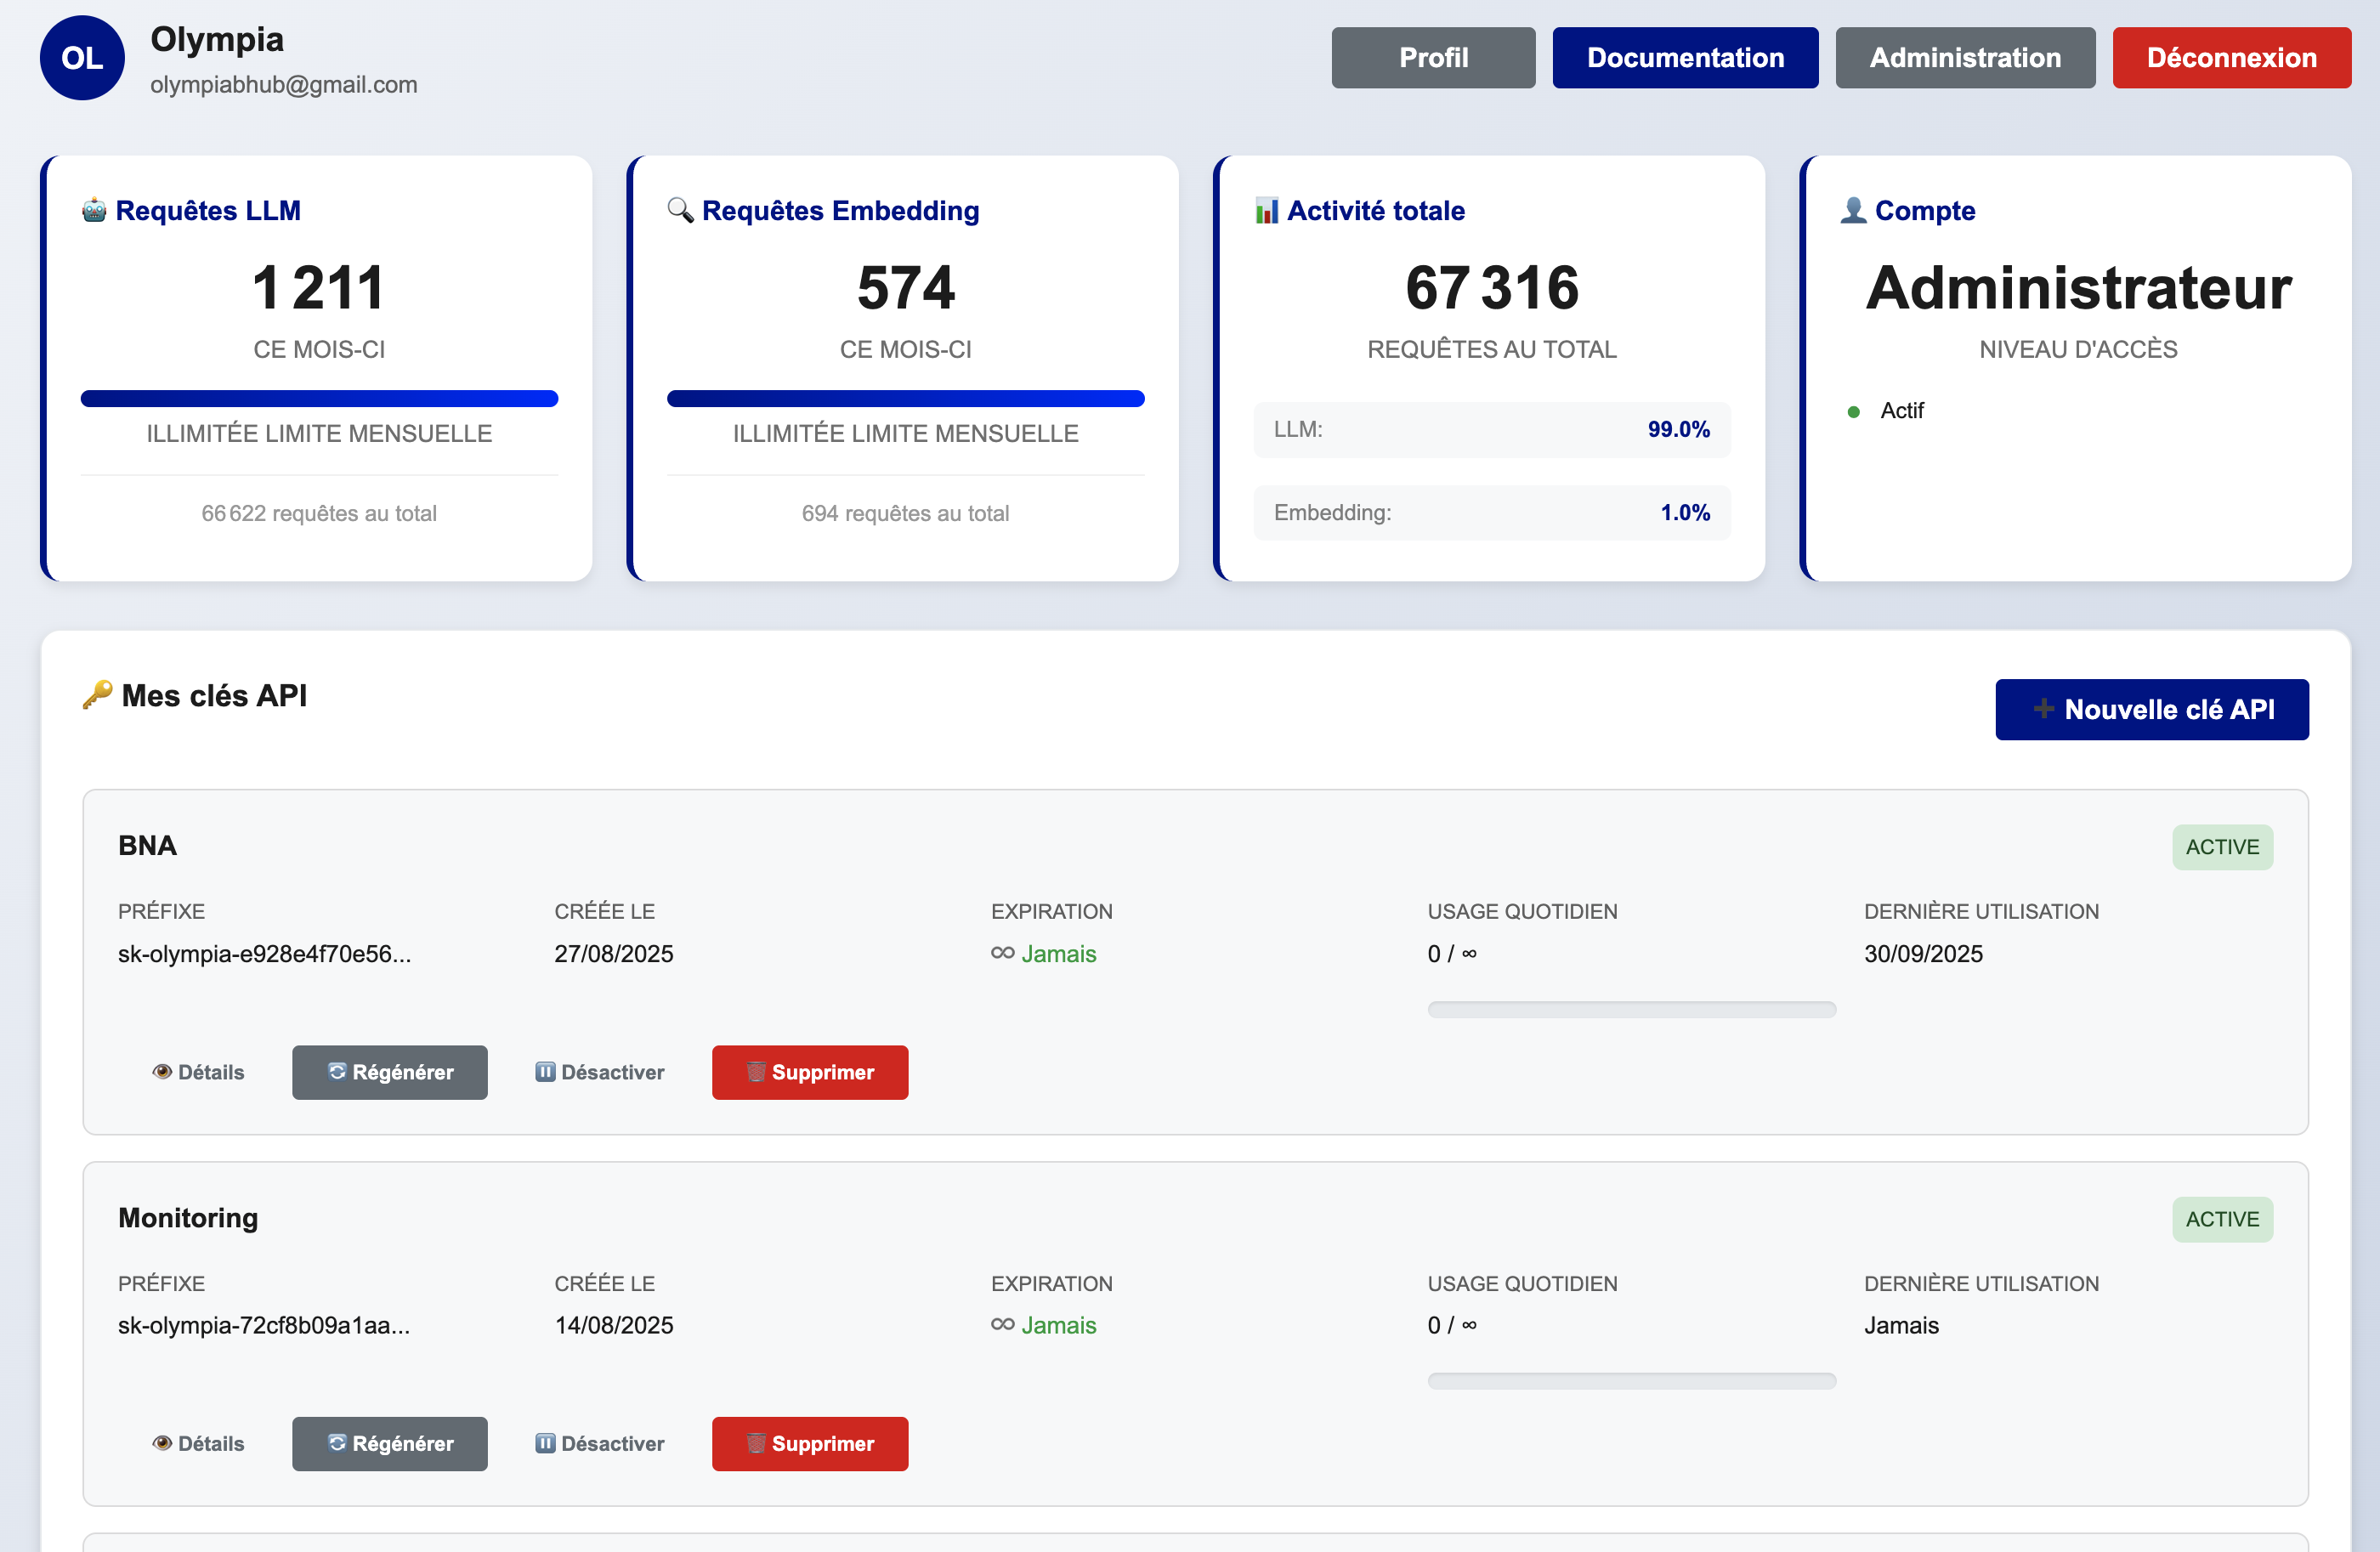Click the magnifier icon beside Requêtes Embedding
2380x1552 pixels.
pyautogui.click(x=680, y=210)
